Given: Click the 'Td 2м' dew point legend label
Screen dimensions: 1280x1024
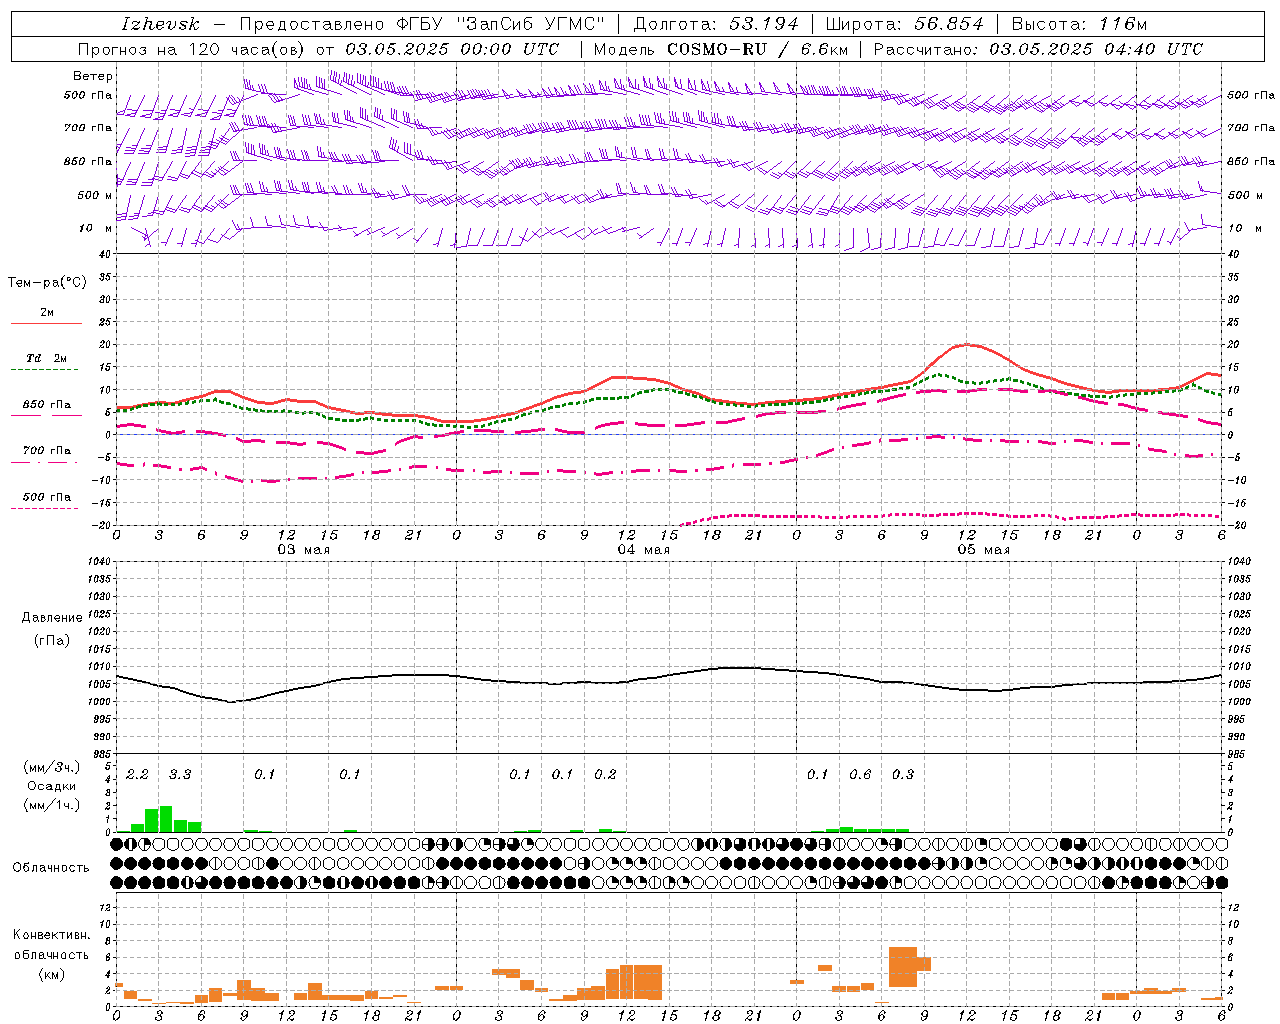Looking at the screenshot, I should tap(47, 358).
